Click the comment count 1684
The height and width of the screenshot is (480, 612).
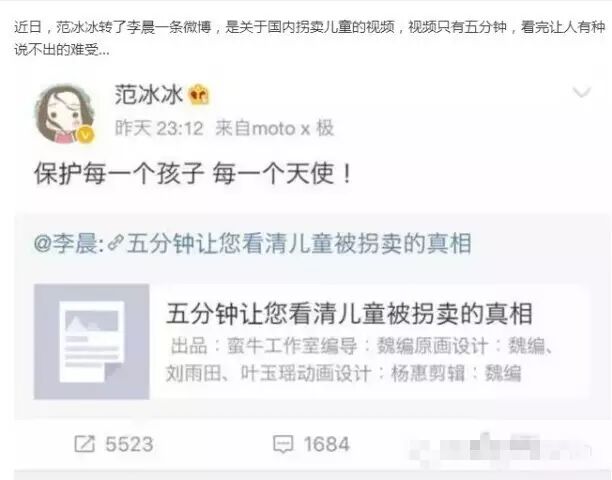point(327,444)
